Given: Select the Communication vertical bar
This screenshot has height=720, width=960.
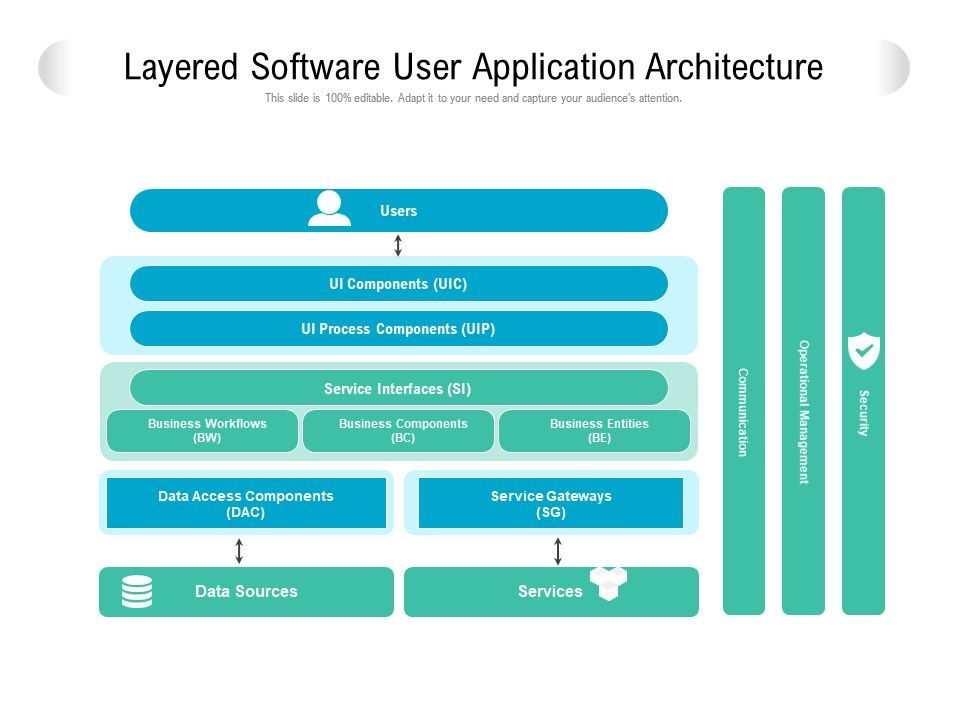Looking at the screenshot, I should 744,401.
